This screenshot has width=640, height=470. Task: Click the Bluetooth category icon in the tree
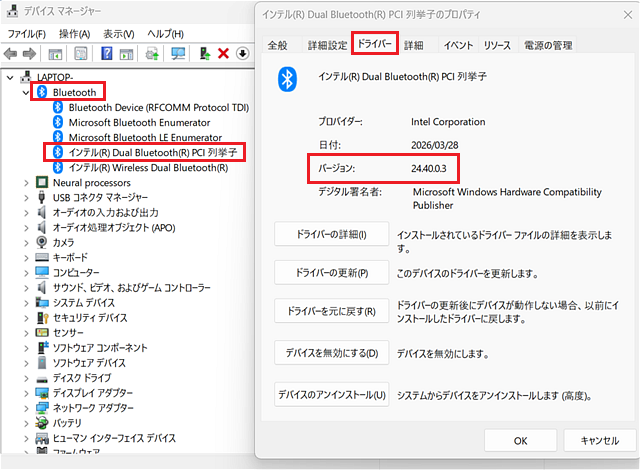[42, 92]
